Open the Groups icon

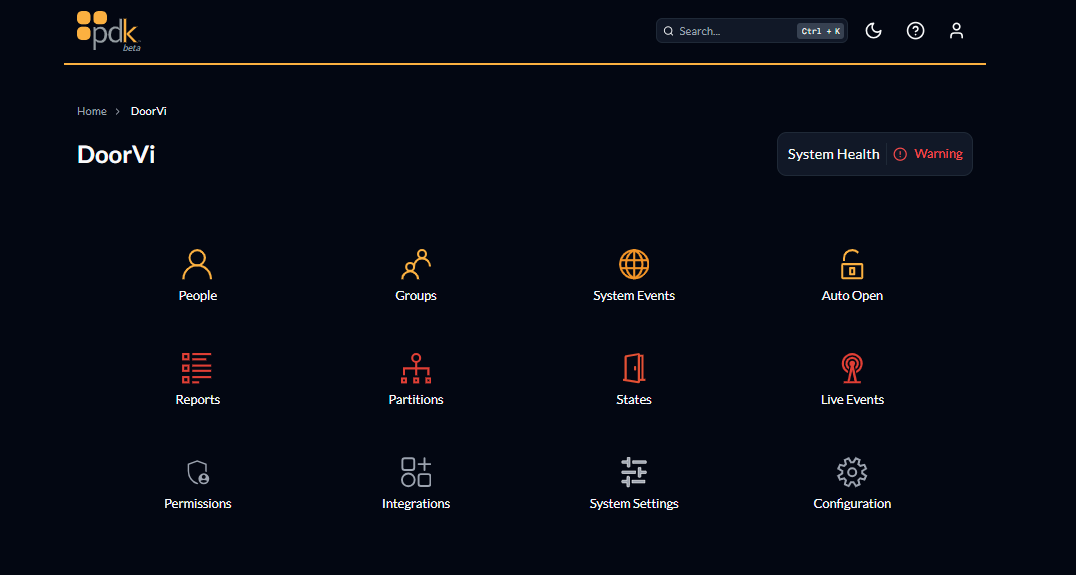pyautogui.click(x=416, y=264)
